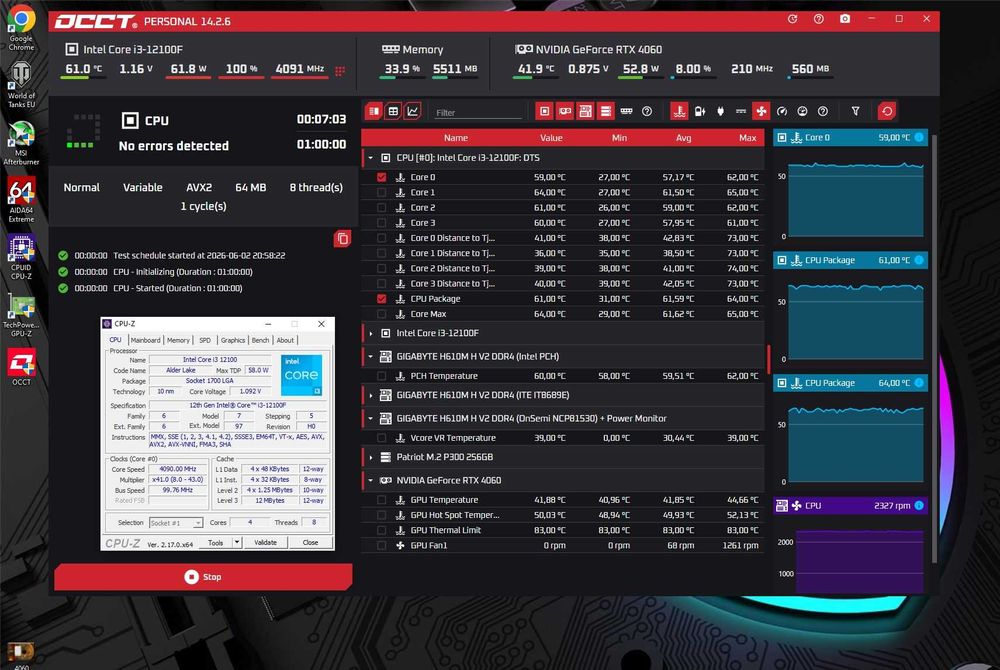Image resolution: width=1000 pixels, height=670 pixels.
Task: Collapse the OnSemi NCP81530 Power Monitor group
Action: click(371, 419)
